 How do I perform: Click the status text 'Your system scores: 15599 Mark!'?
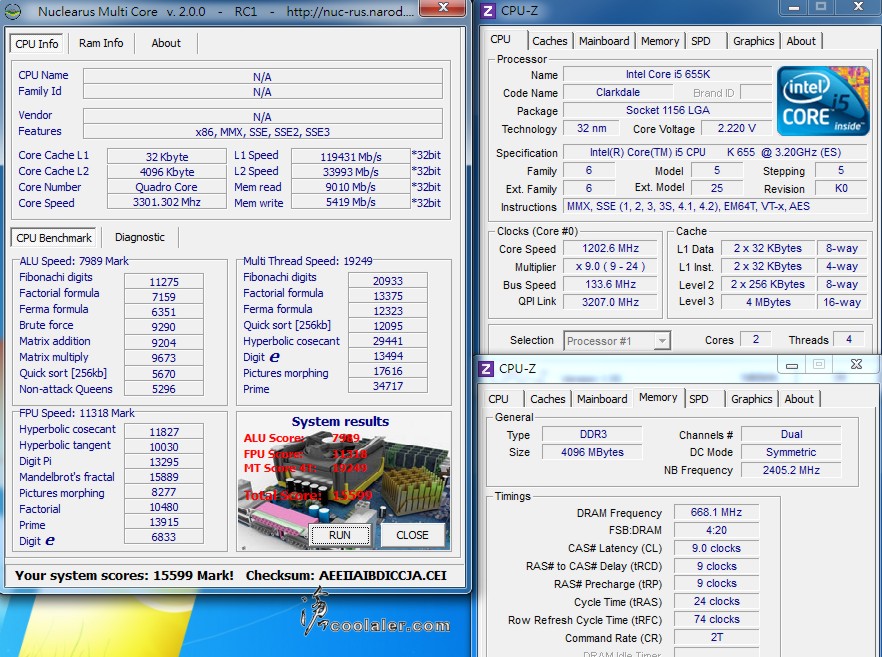[124, 575]
